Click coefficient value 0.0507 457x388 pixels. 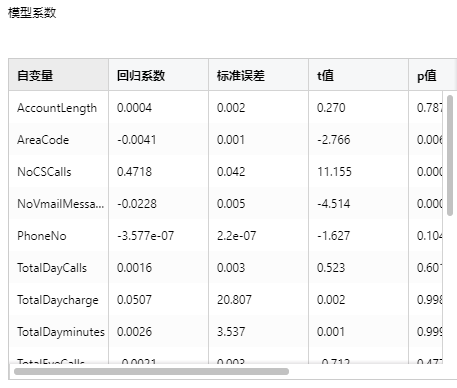(x=134, y=300)
